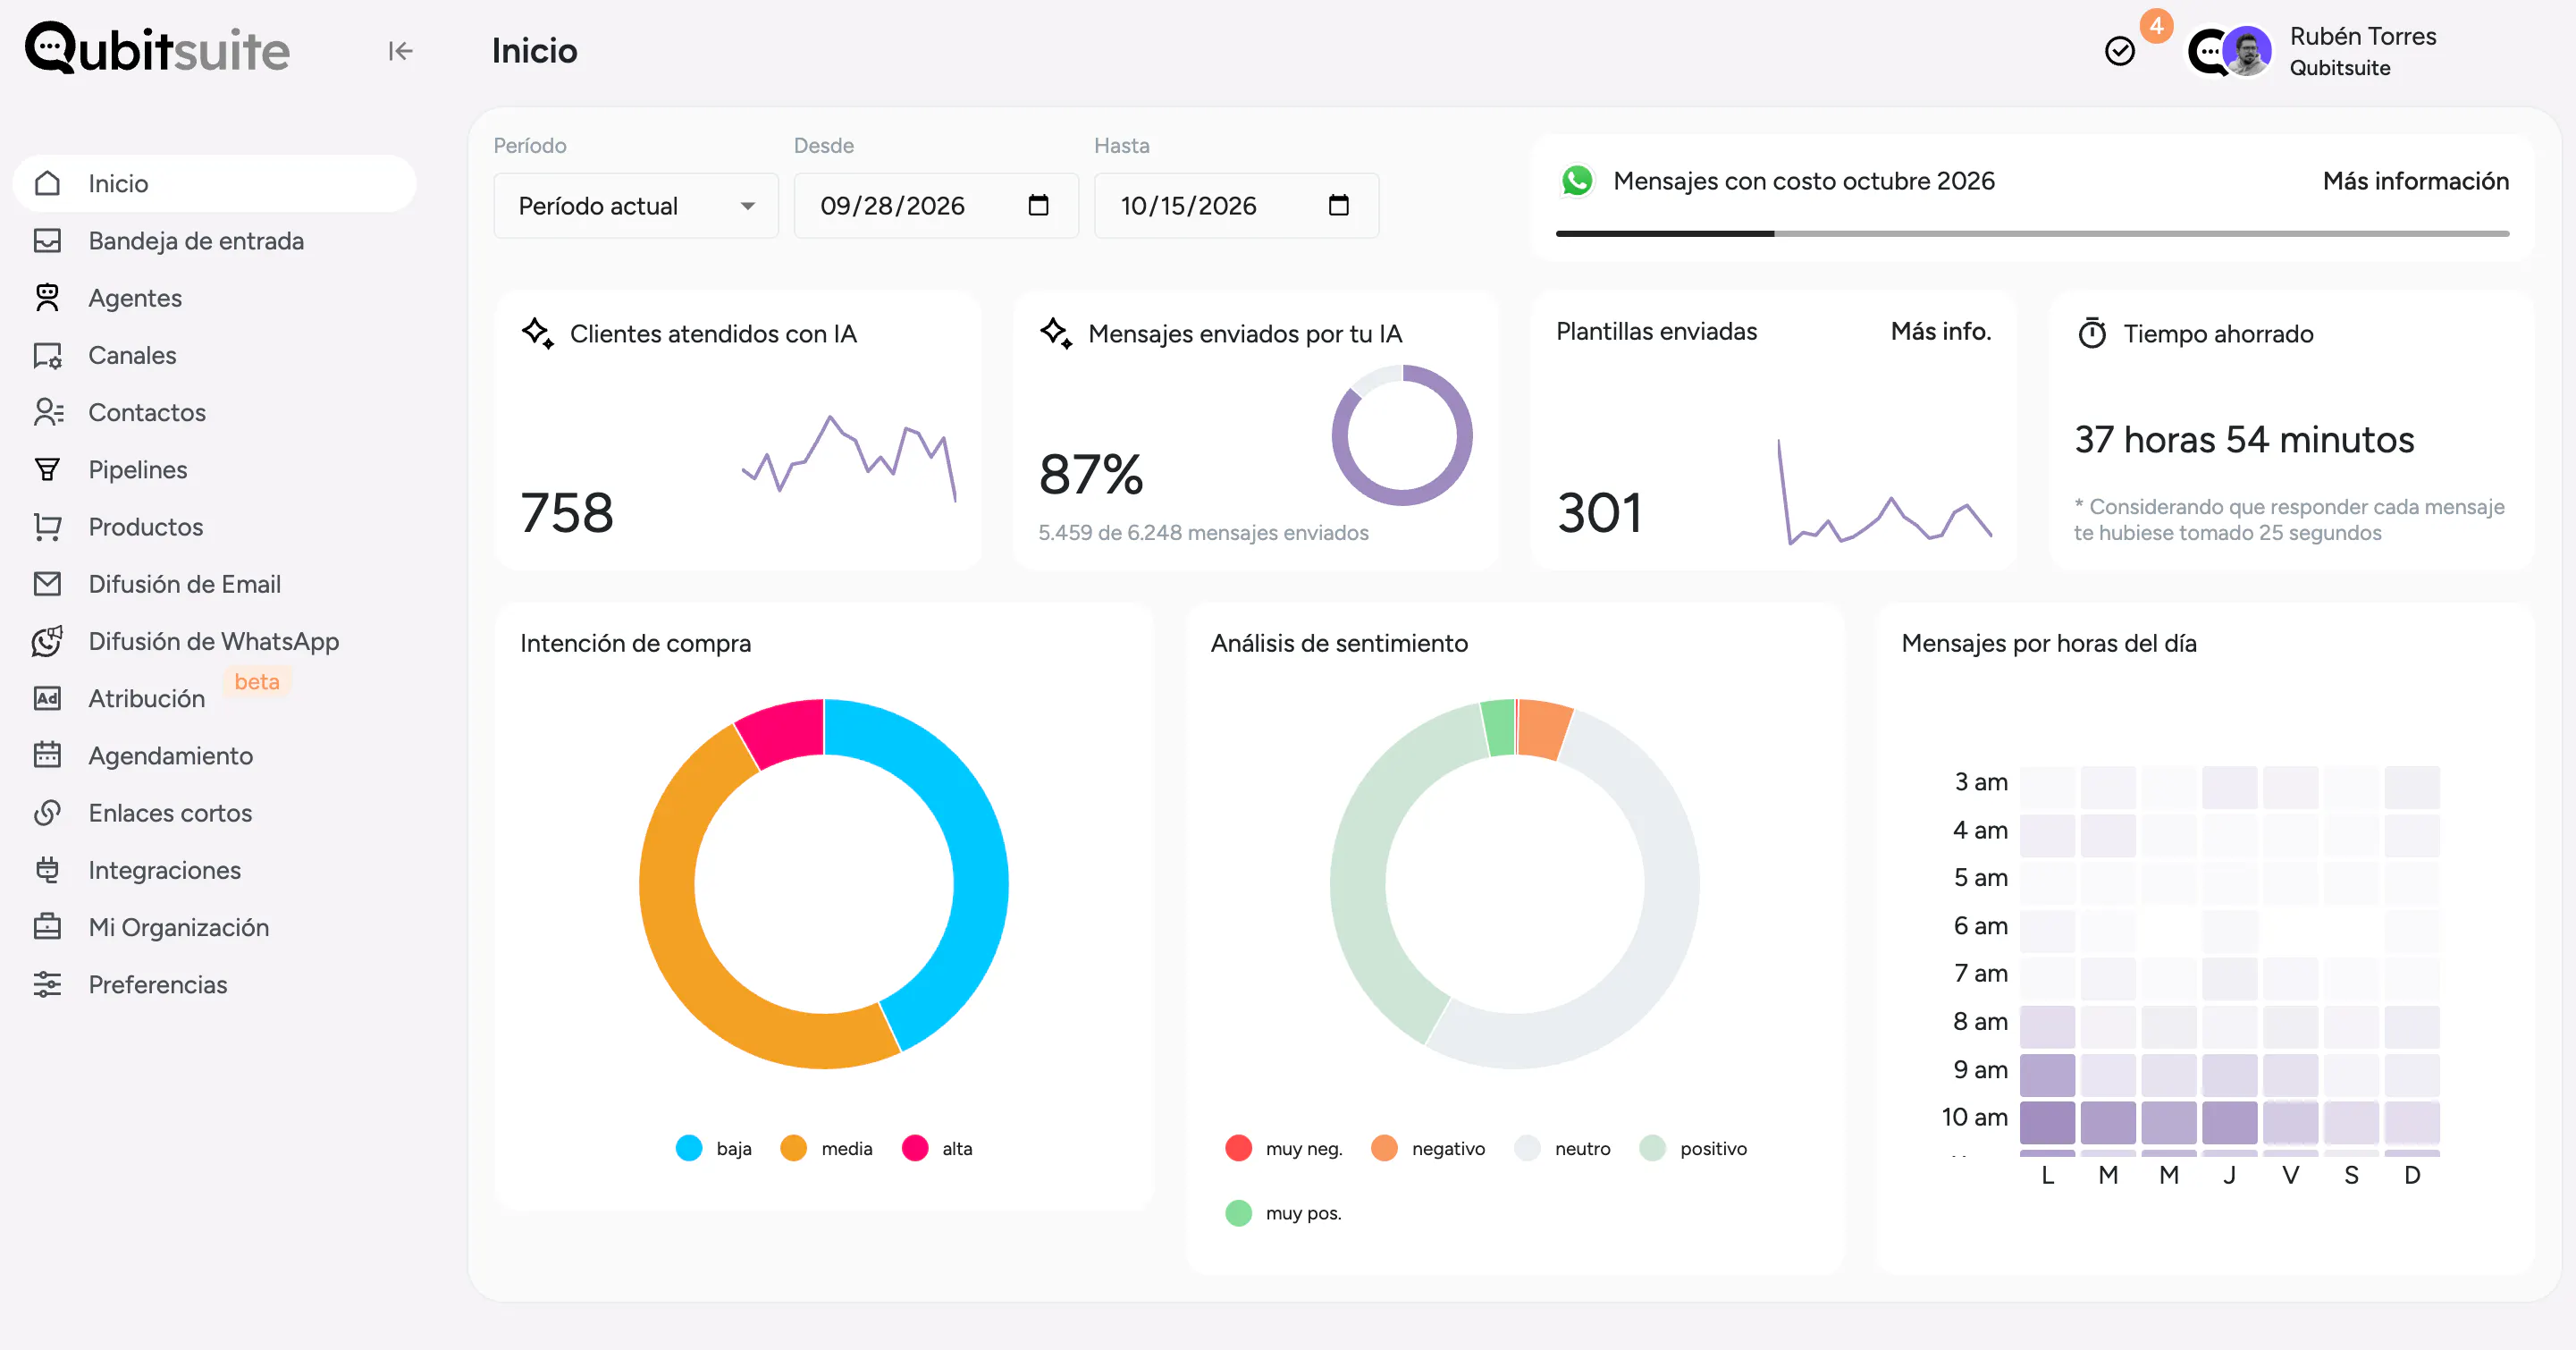2576x1350 pixels.
Task: Click the Atribución Ad icon
Action: tap(47, 698)
